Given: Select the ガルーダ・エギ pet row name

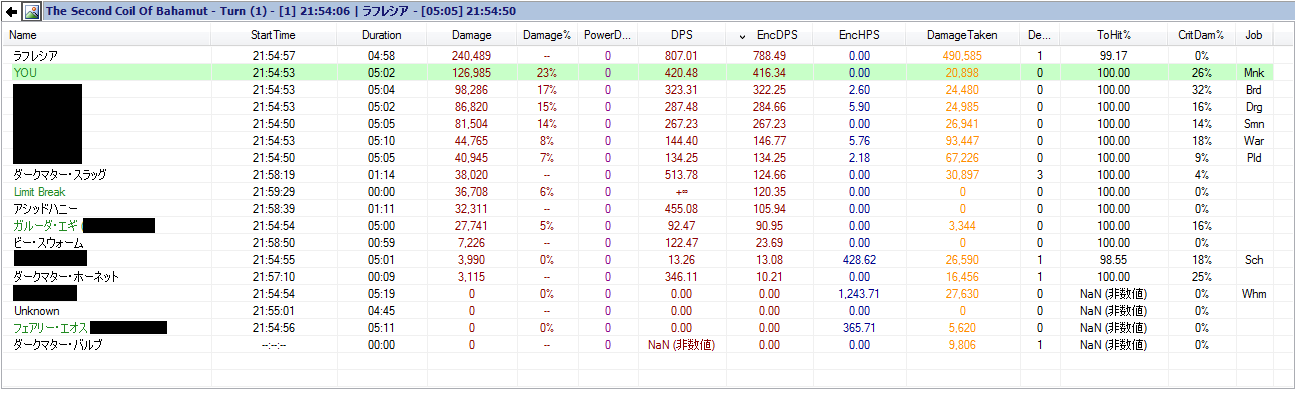Looking at the screenshot, I should click(x=46, y=226).
